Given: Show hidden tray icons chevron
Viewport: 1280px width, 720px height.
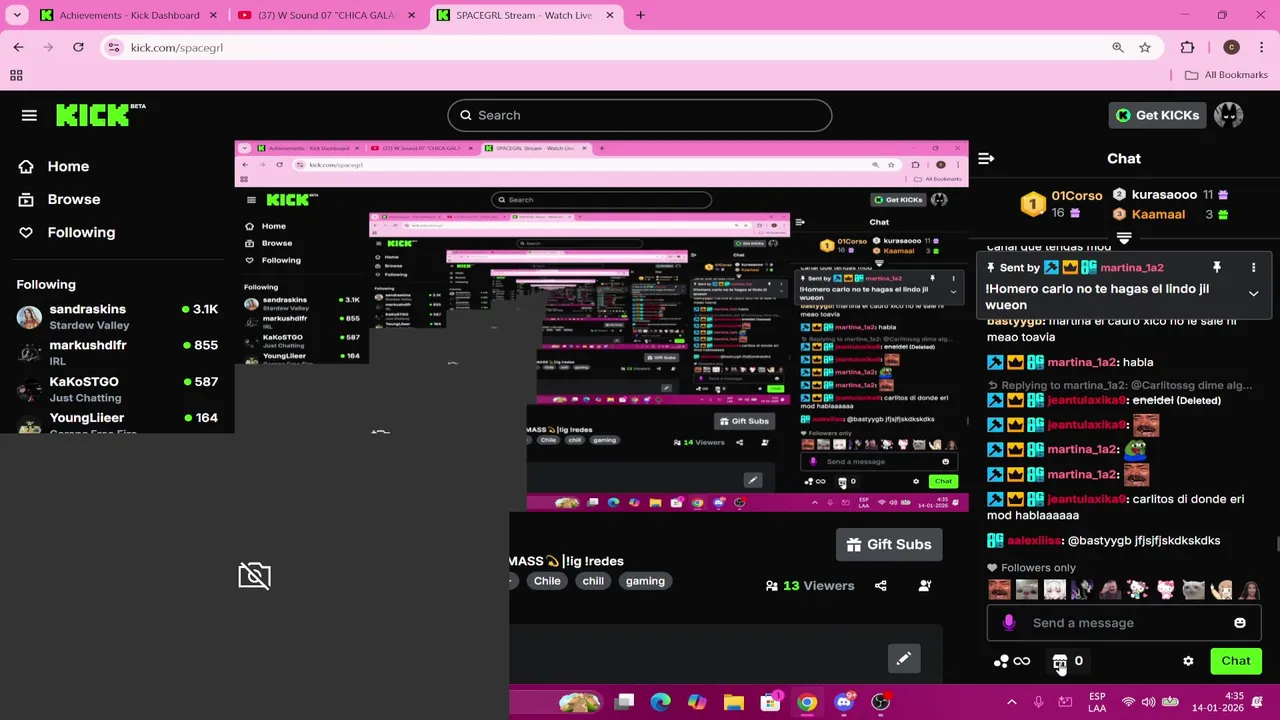Looking at the screenshot, I should point(1011,702).
